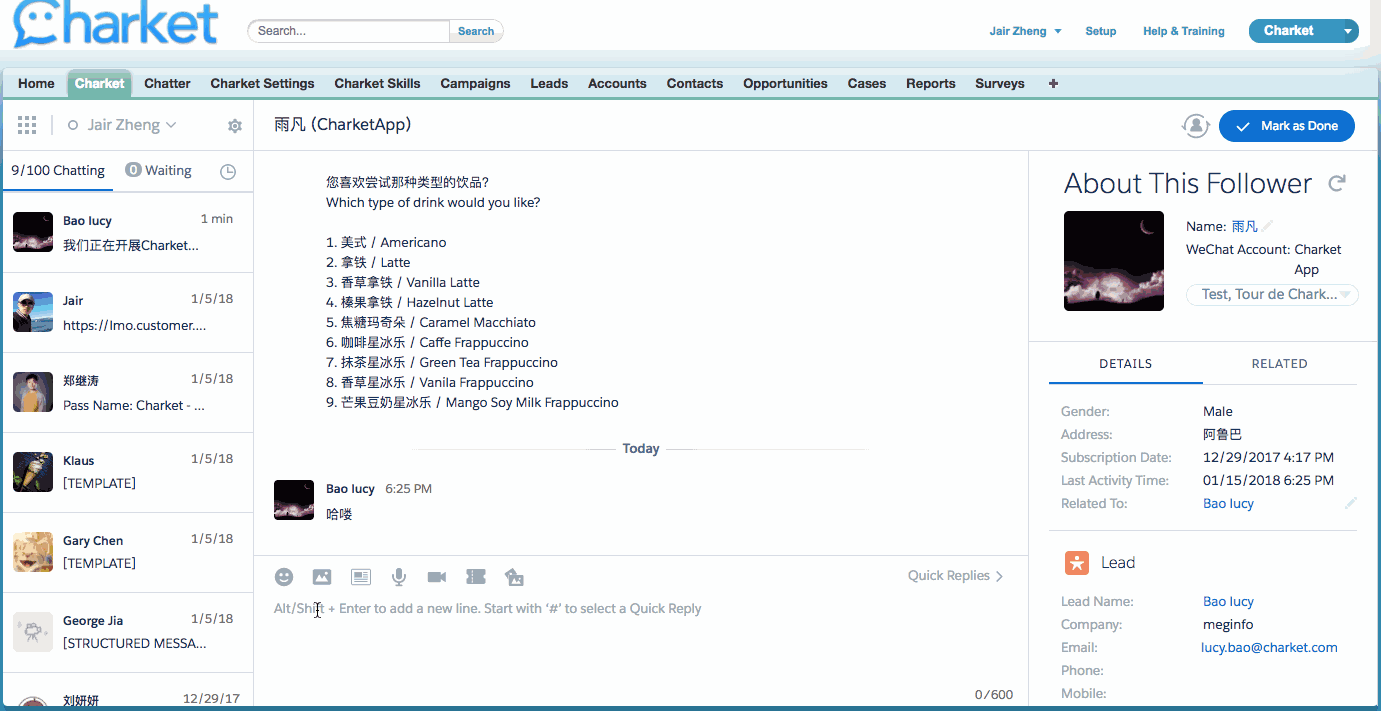The width and height of the screenshot is (1381, 711).
Task: Open the gear settings in chat sidebar
Action: [x=235, y=126]
